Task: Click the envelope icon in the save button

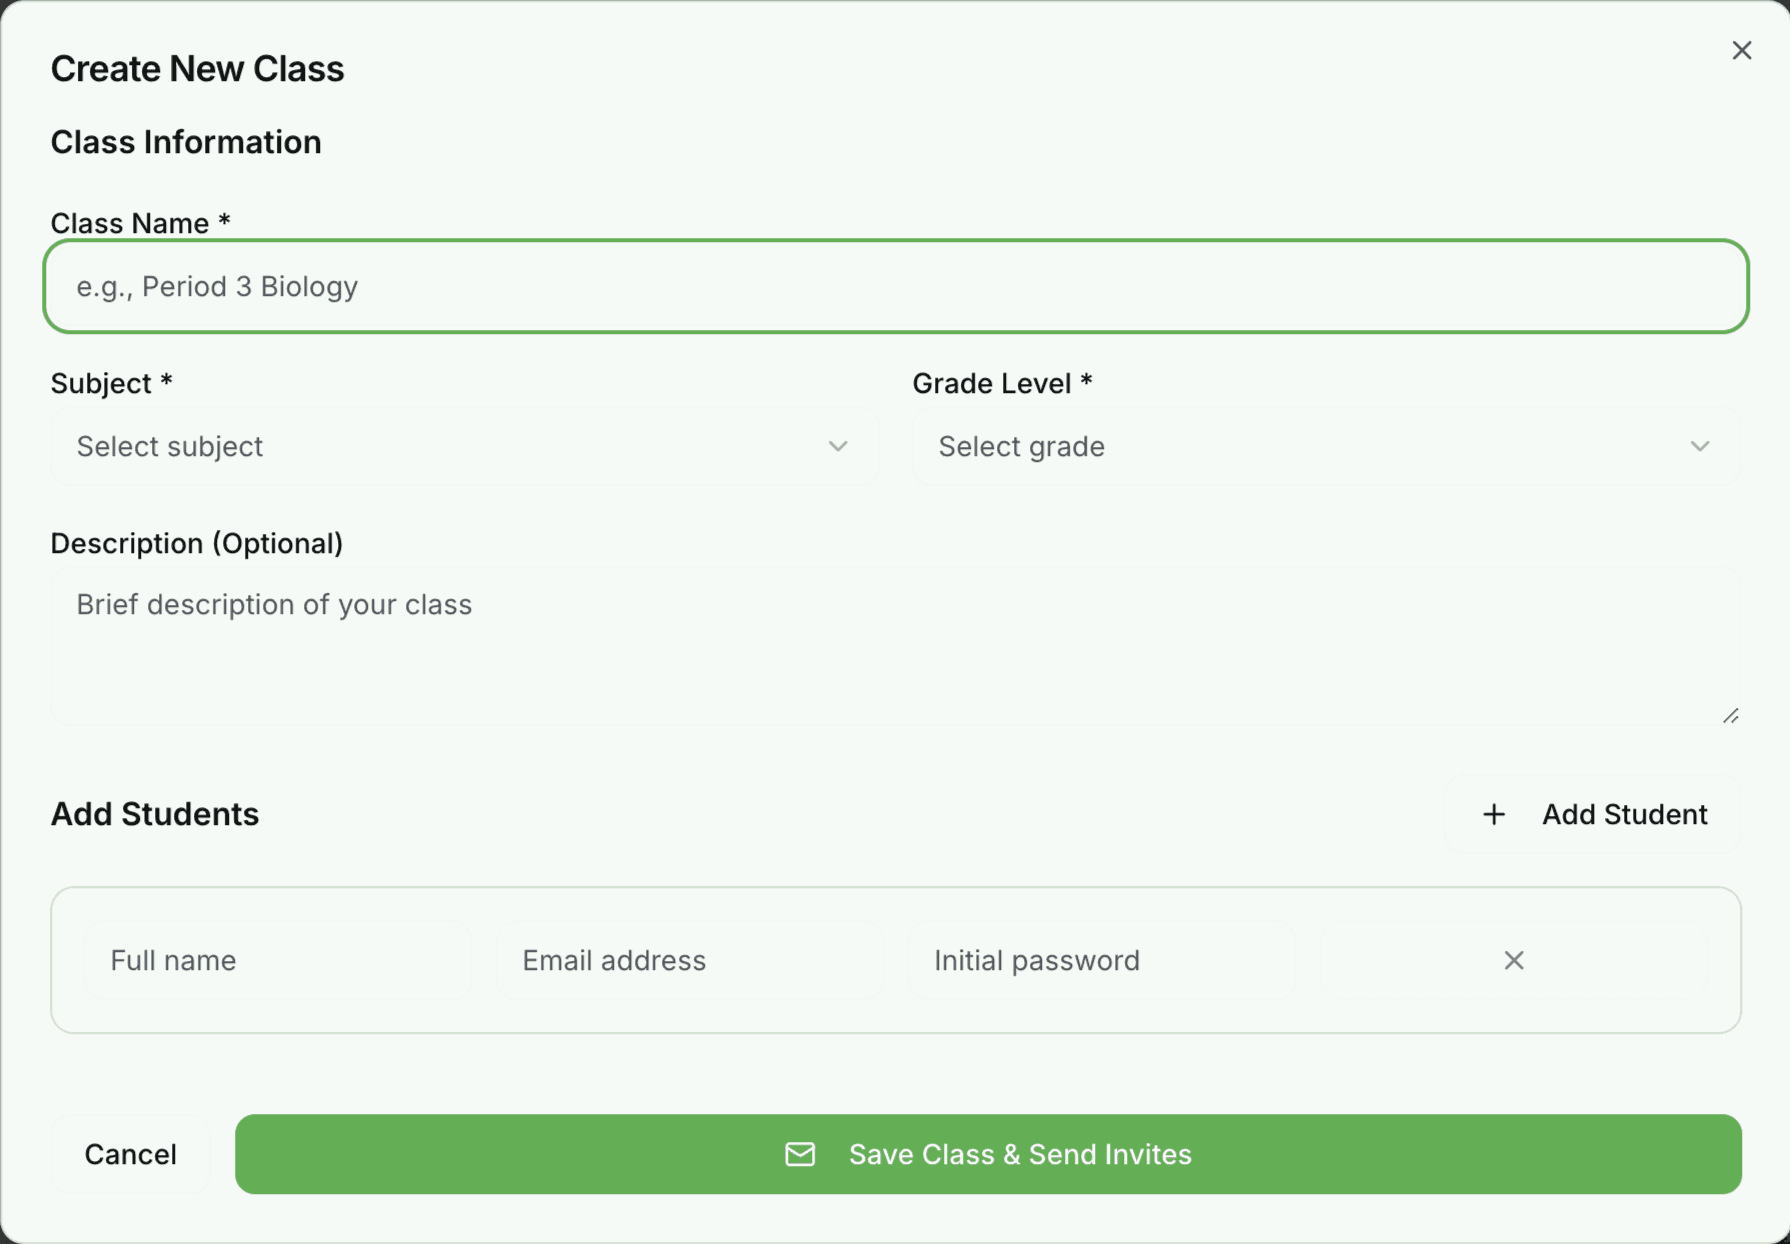Action: click(x=799, y=1154)
